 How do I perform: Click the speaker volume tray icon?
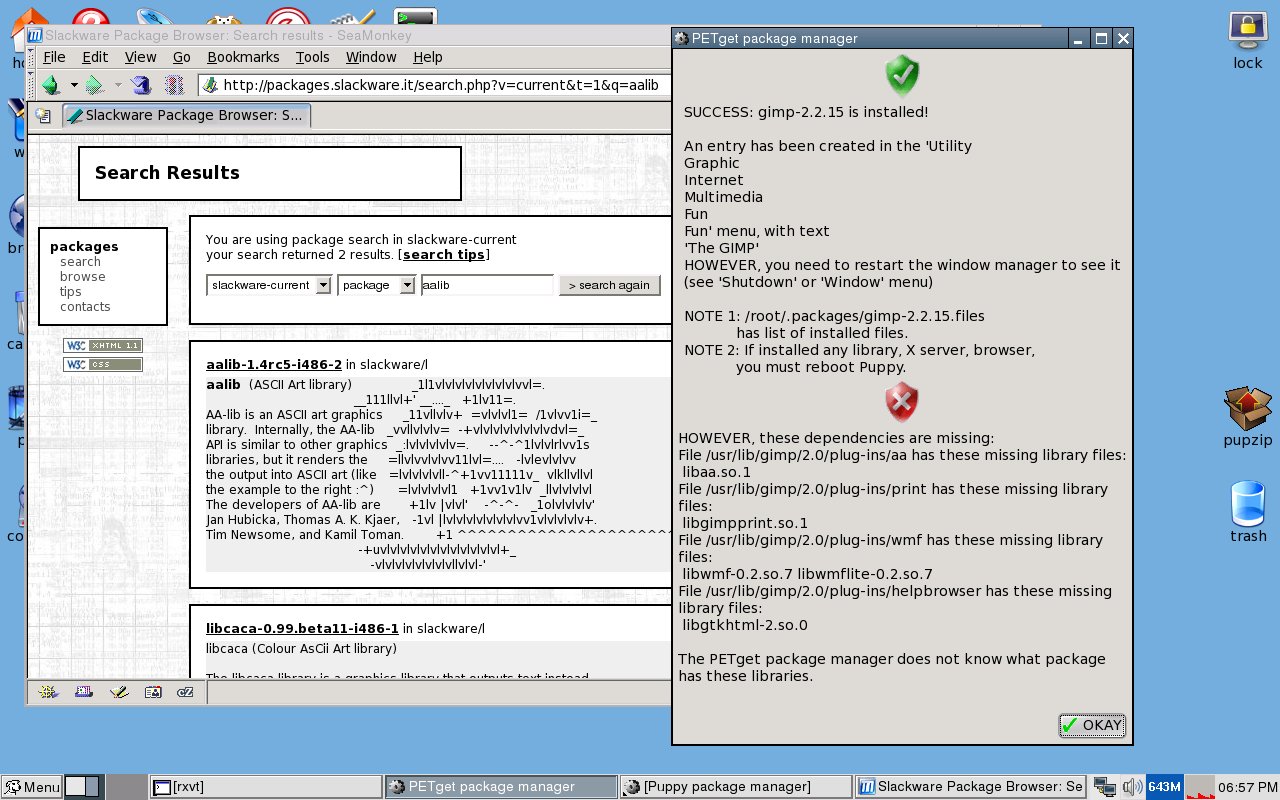click(x=1133, y=787)
